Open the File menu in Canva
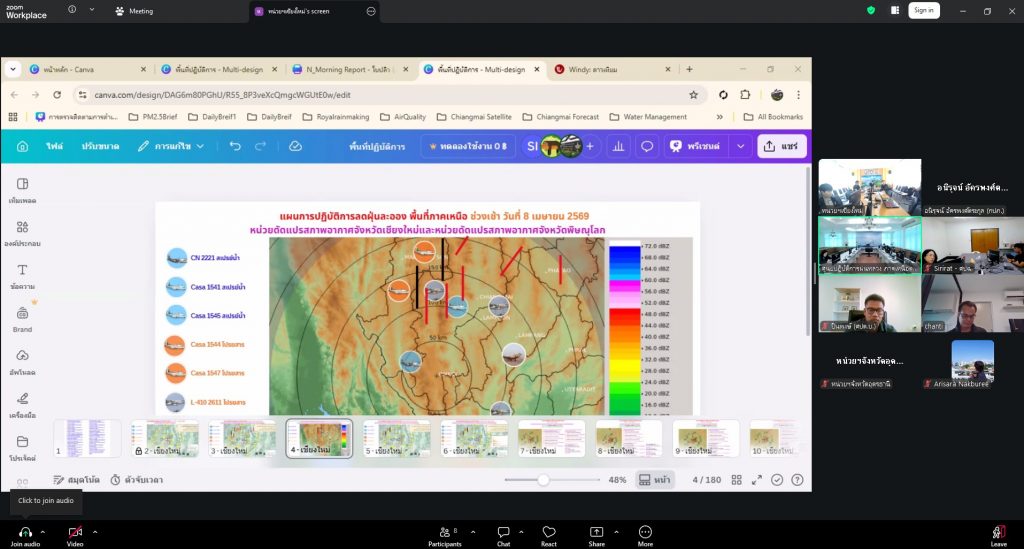Image resolution: width=1024 pixels, height=549 pixels. (x=54, y=146)
